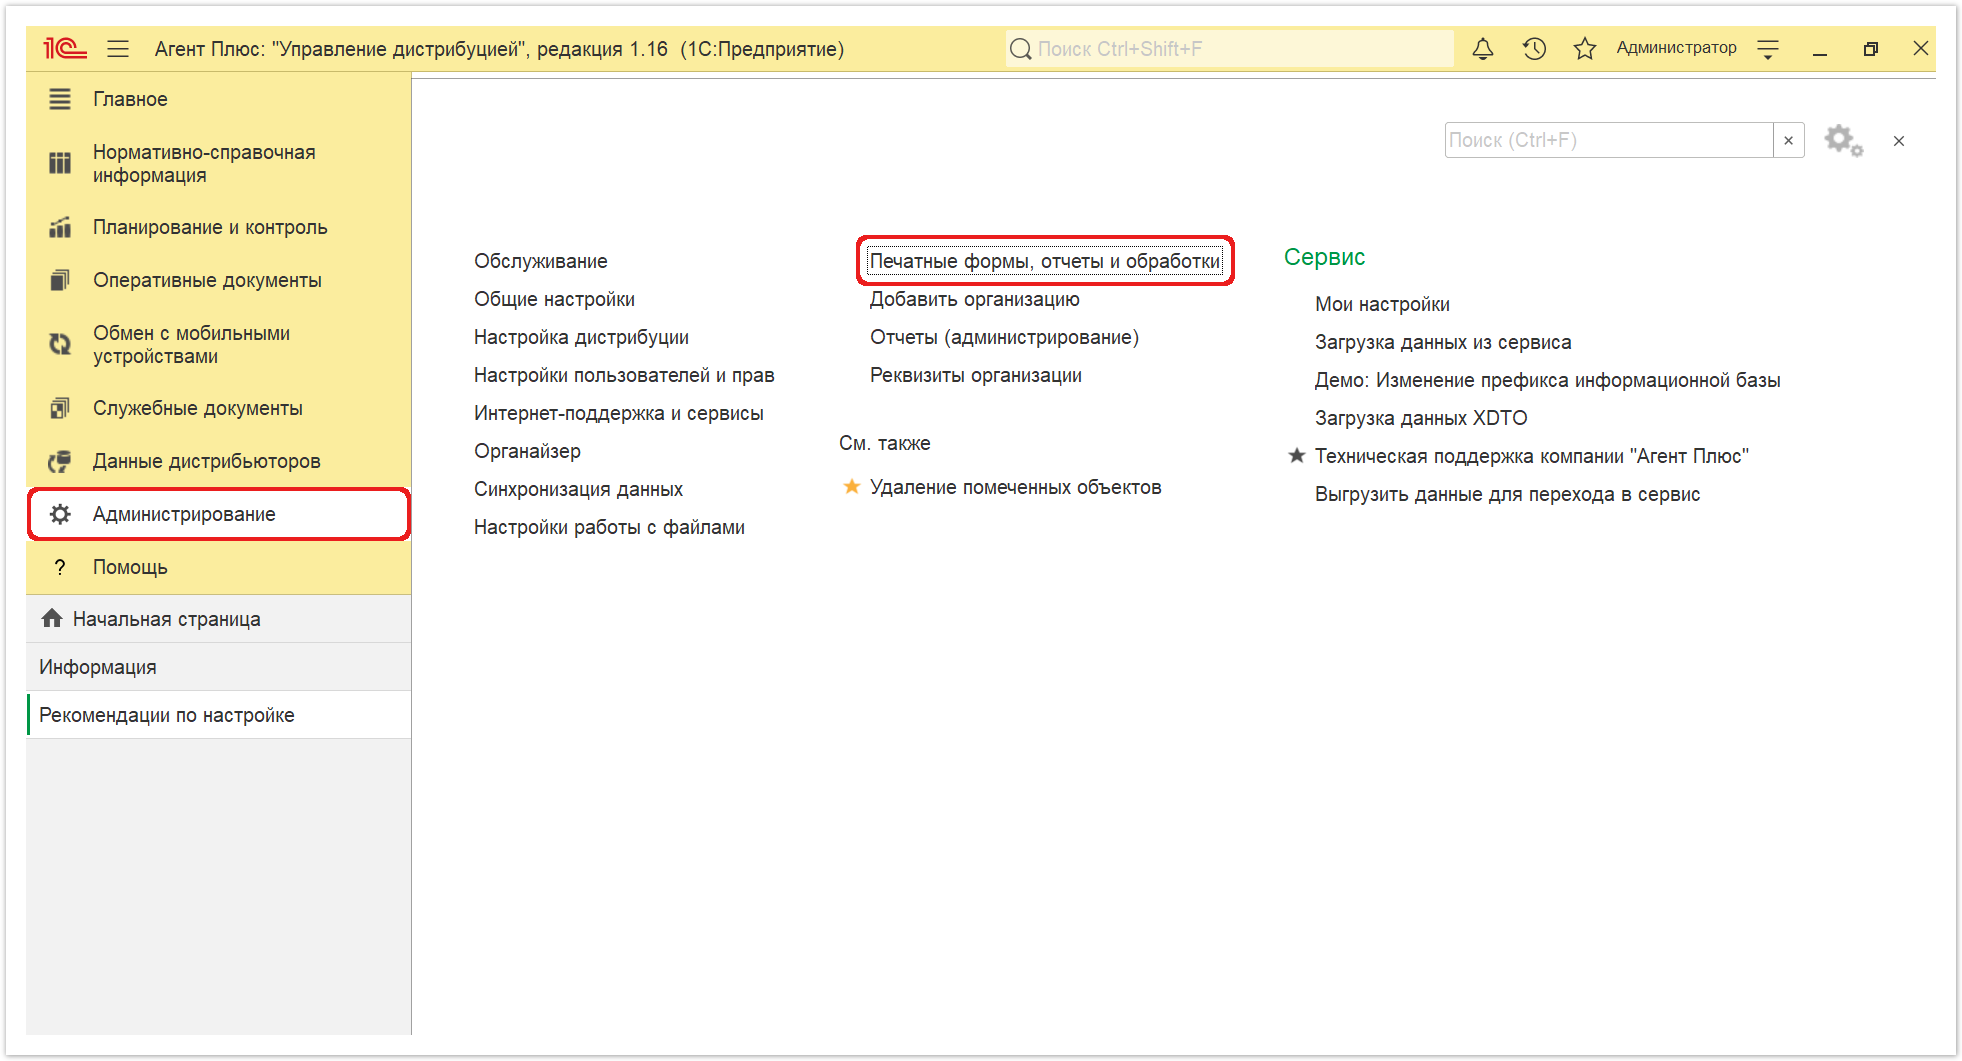This screenshot has width=1962, height=1061.
Task: Close the functions panel with X
Action: coord(1899,141)
